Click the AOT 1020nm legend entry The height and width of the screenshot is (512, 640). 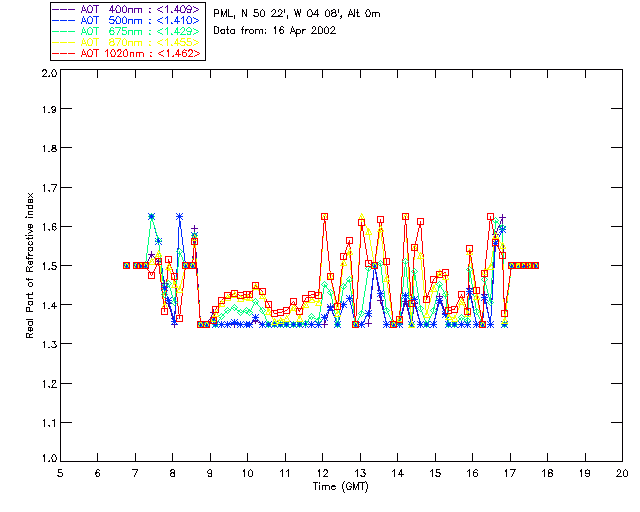[127, 53]
